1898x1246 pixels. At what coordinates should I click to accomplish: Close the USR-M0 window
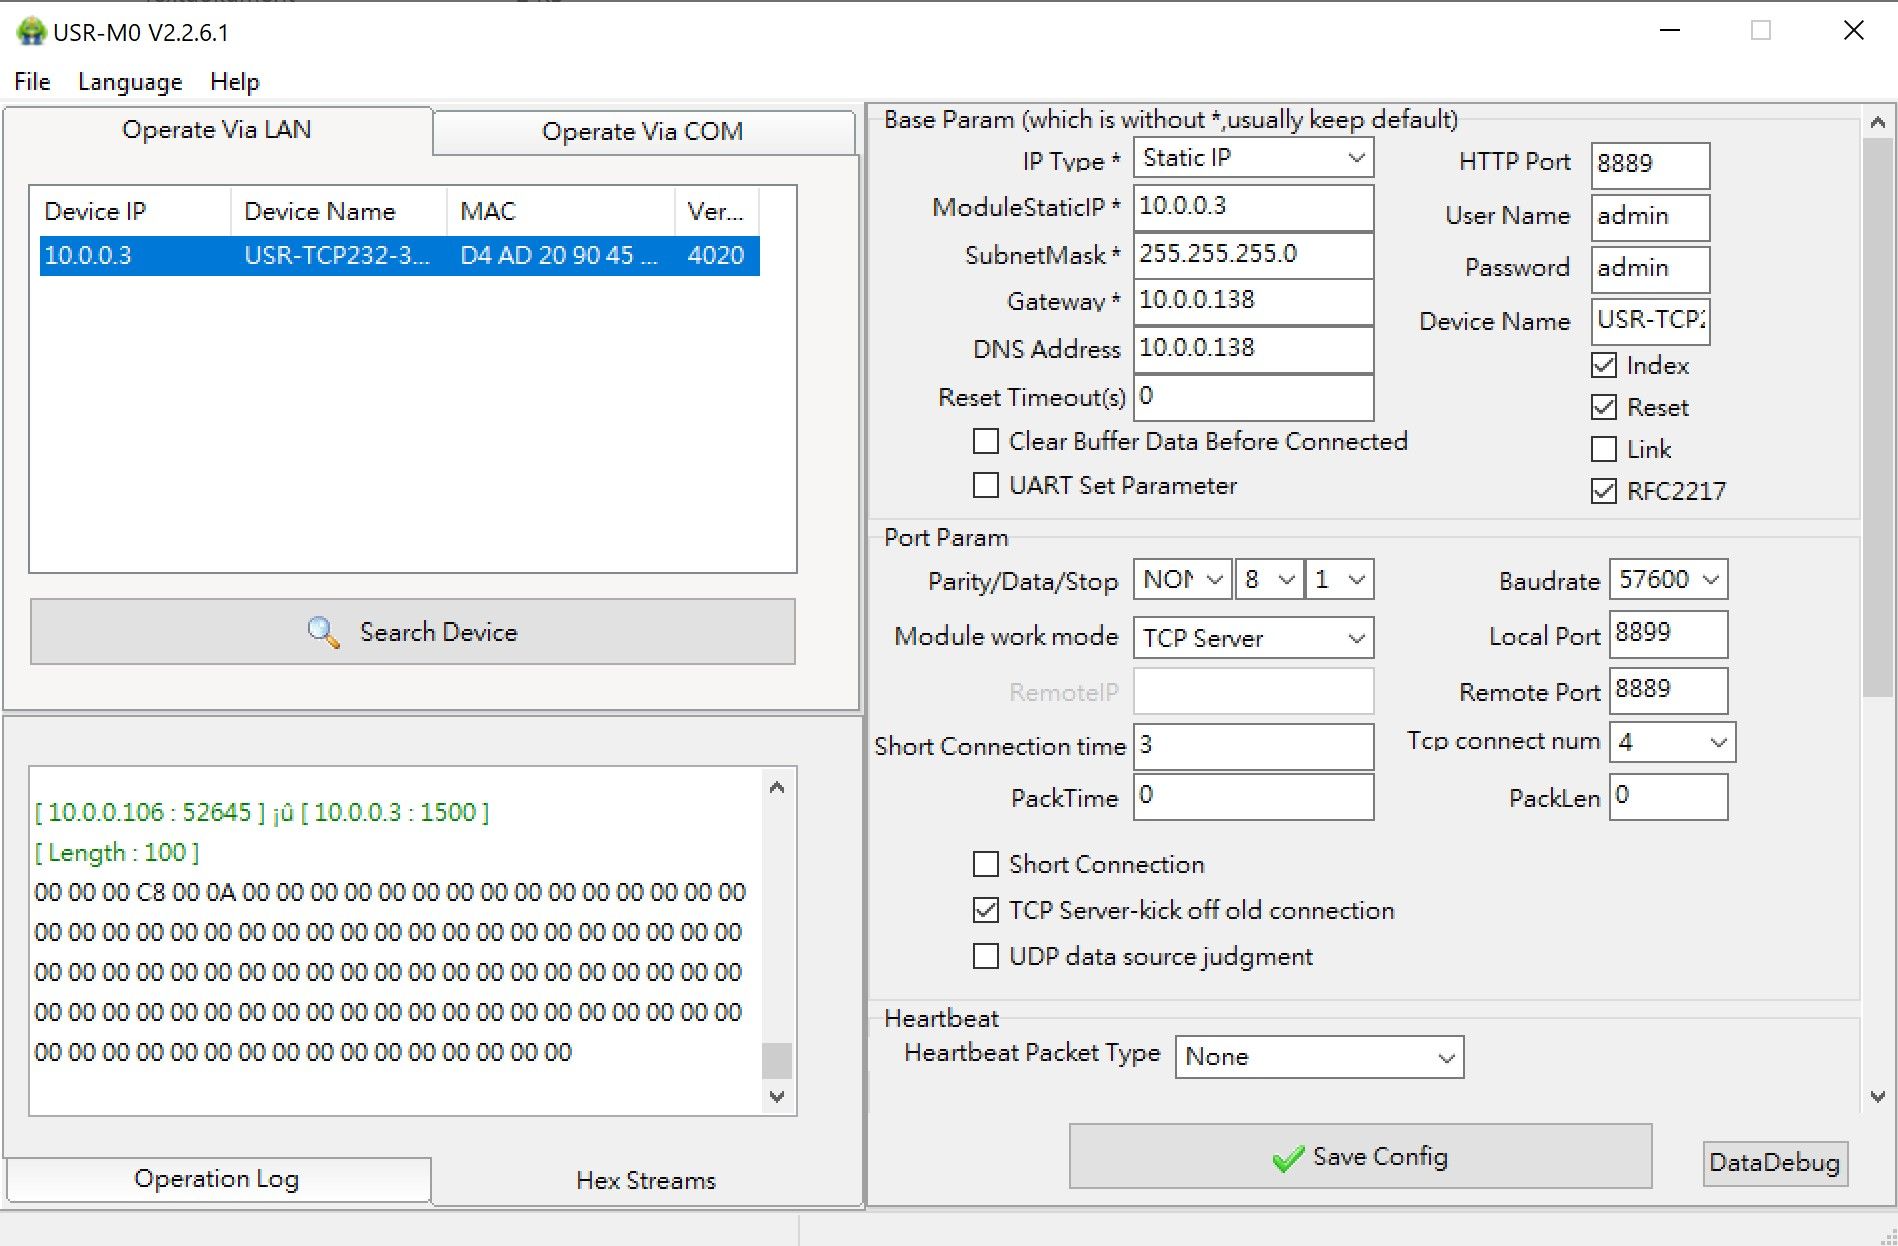[1853, 31]
